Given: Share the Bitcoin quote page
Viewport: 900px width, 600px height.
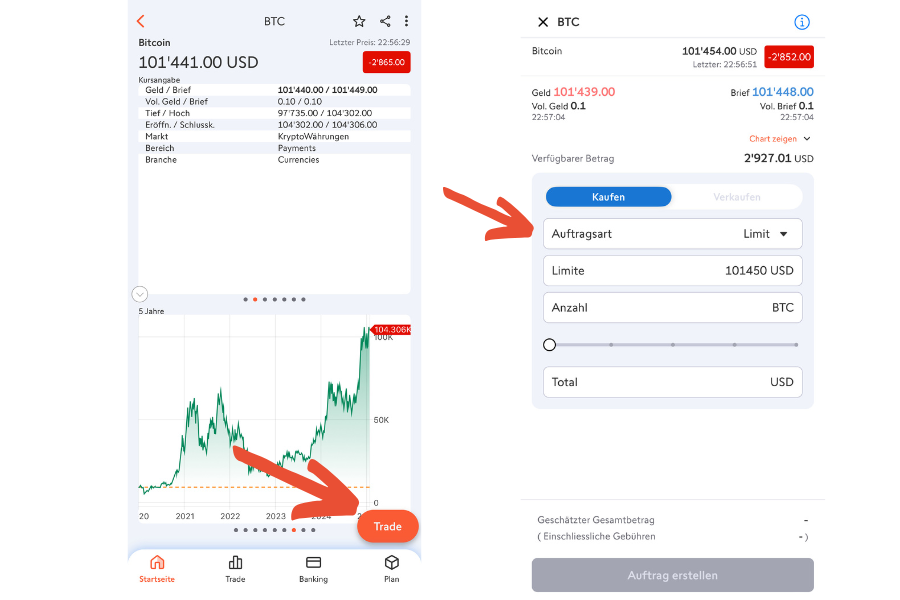Looking at the screenshot, I should 385,21.
